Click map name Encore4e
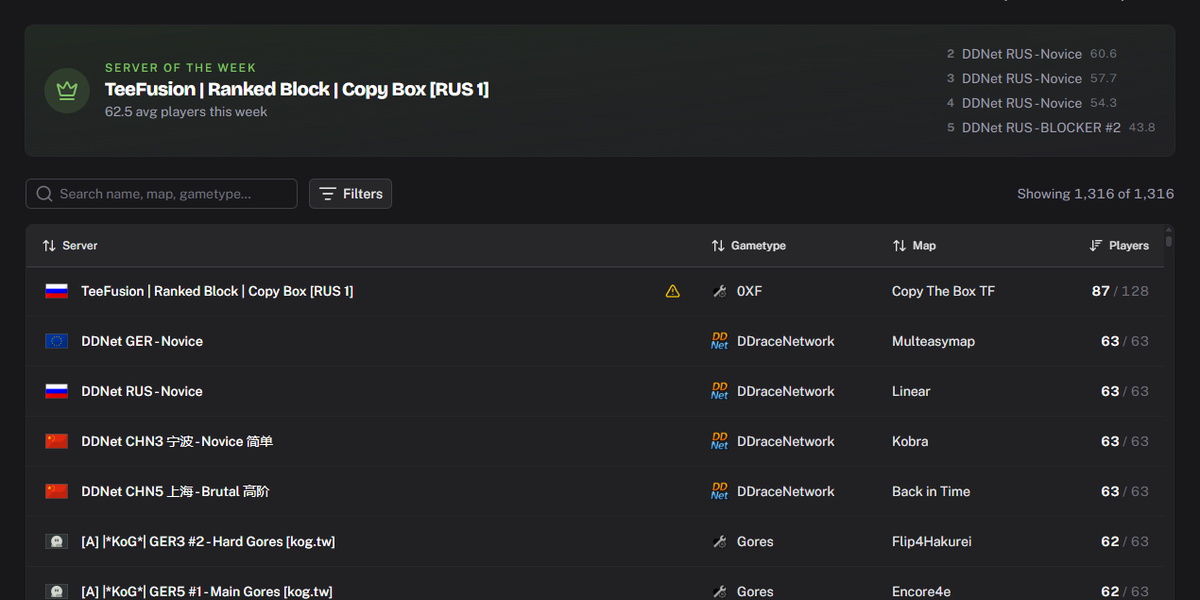Image resolution: width=1200 pixels, height=600 pixels. pyautogui.click(x=921, y=591)
